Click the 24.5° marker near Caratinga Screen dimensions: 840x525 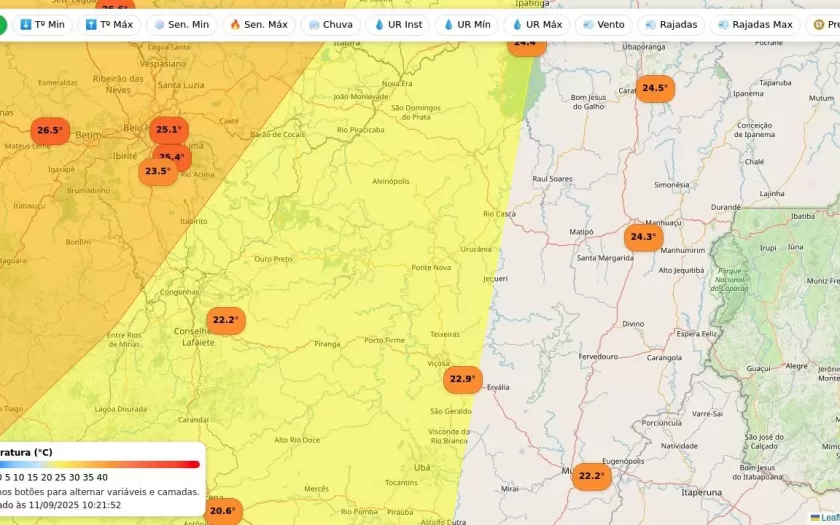point(654,88)
